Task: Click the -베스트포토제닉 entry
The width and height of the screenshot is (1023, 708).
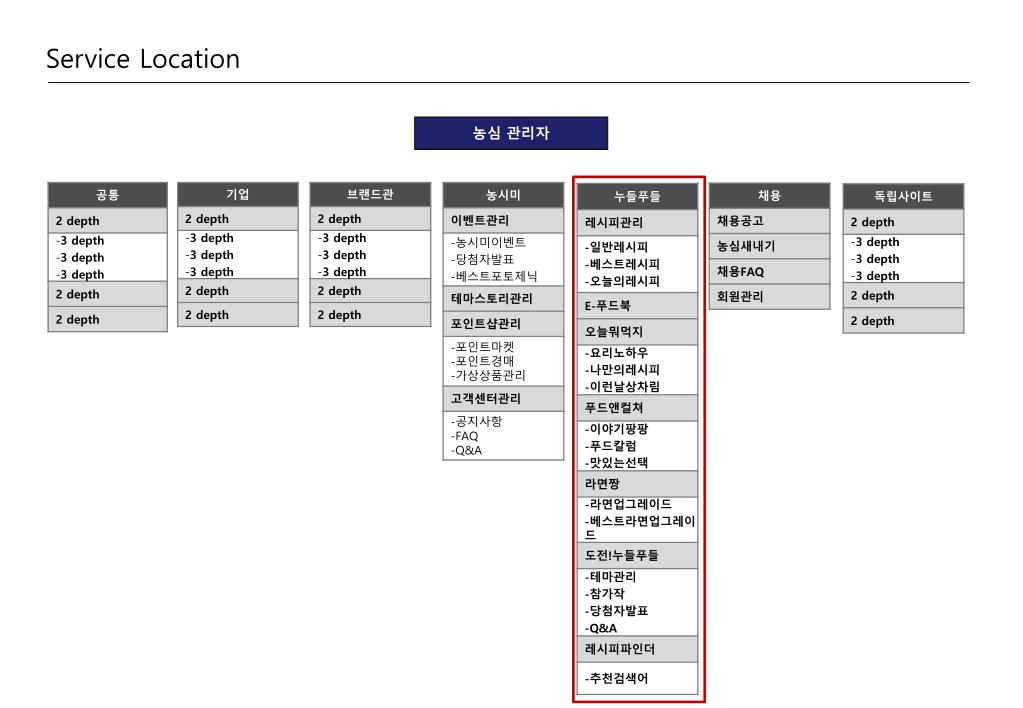Action: [x=494, y=276]
